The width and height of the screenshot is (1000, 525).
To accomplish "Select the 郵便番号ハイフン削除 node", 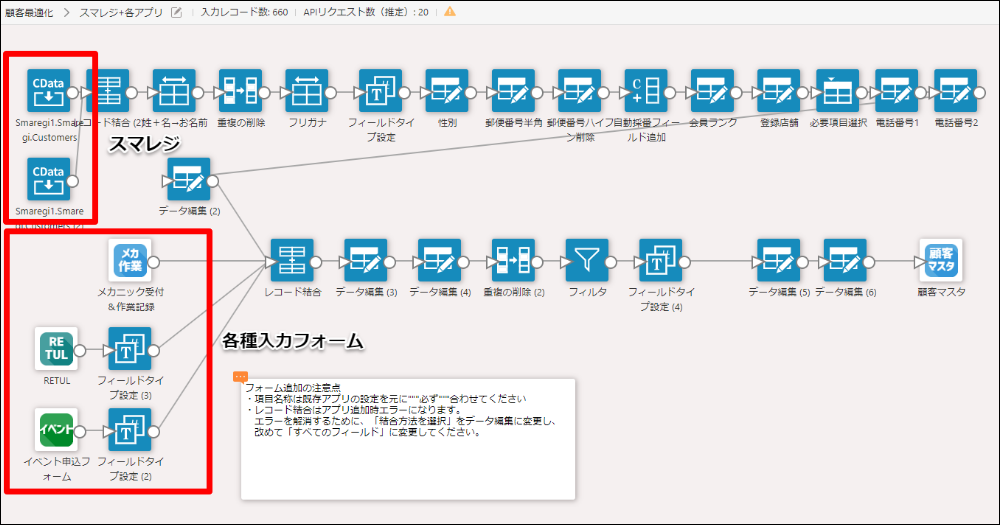I will pos(579,91).
